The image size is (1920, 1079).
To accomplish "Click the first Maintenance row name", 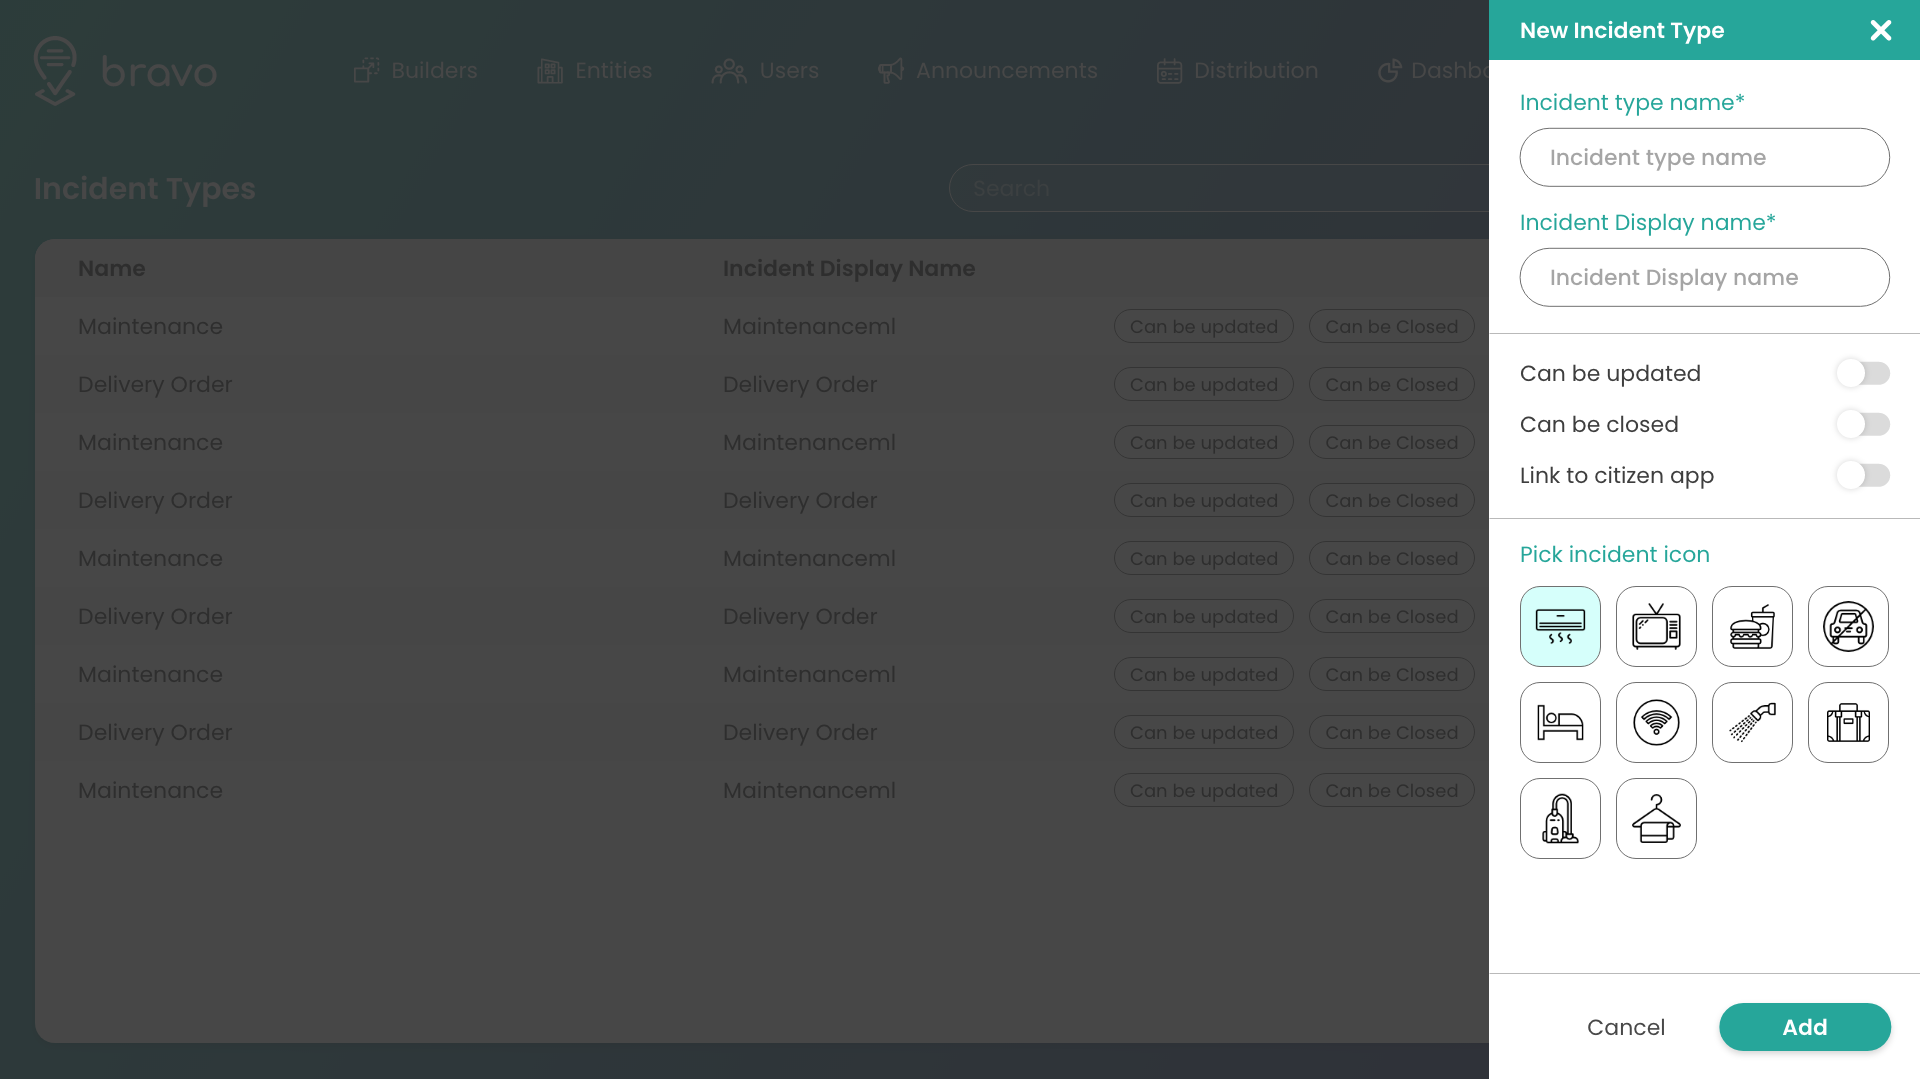I will point(150,326).
